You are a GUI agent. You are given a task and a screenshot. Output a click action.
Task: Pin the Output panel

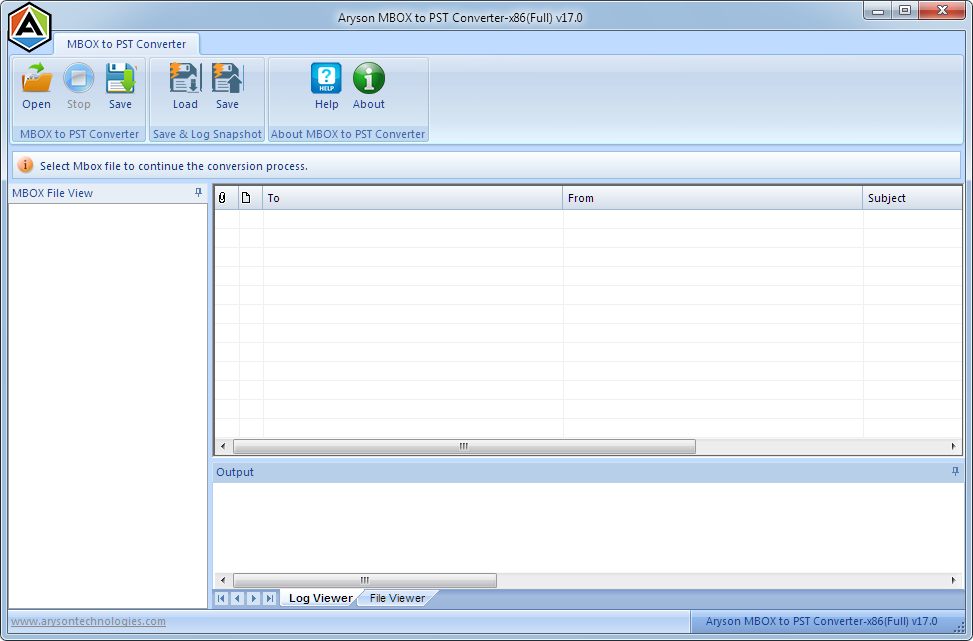pyautogui.click(x=955, y=472)
